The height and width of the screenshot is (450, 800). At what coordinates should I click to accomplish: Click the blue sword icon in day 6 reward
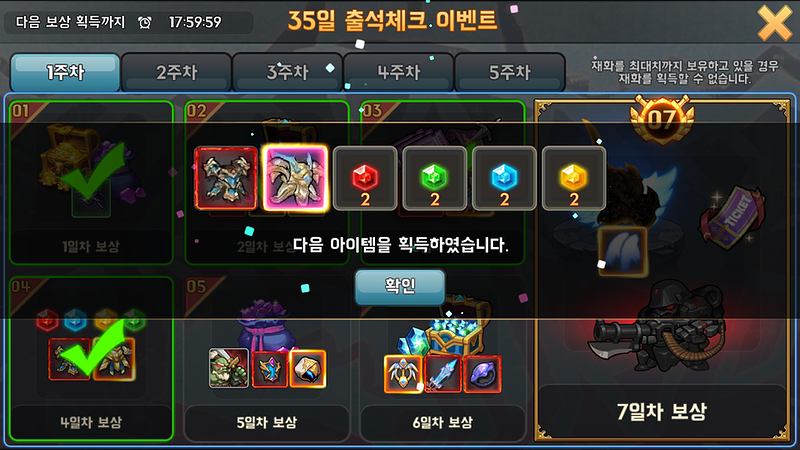tap(443, 374)
